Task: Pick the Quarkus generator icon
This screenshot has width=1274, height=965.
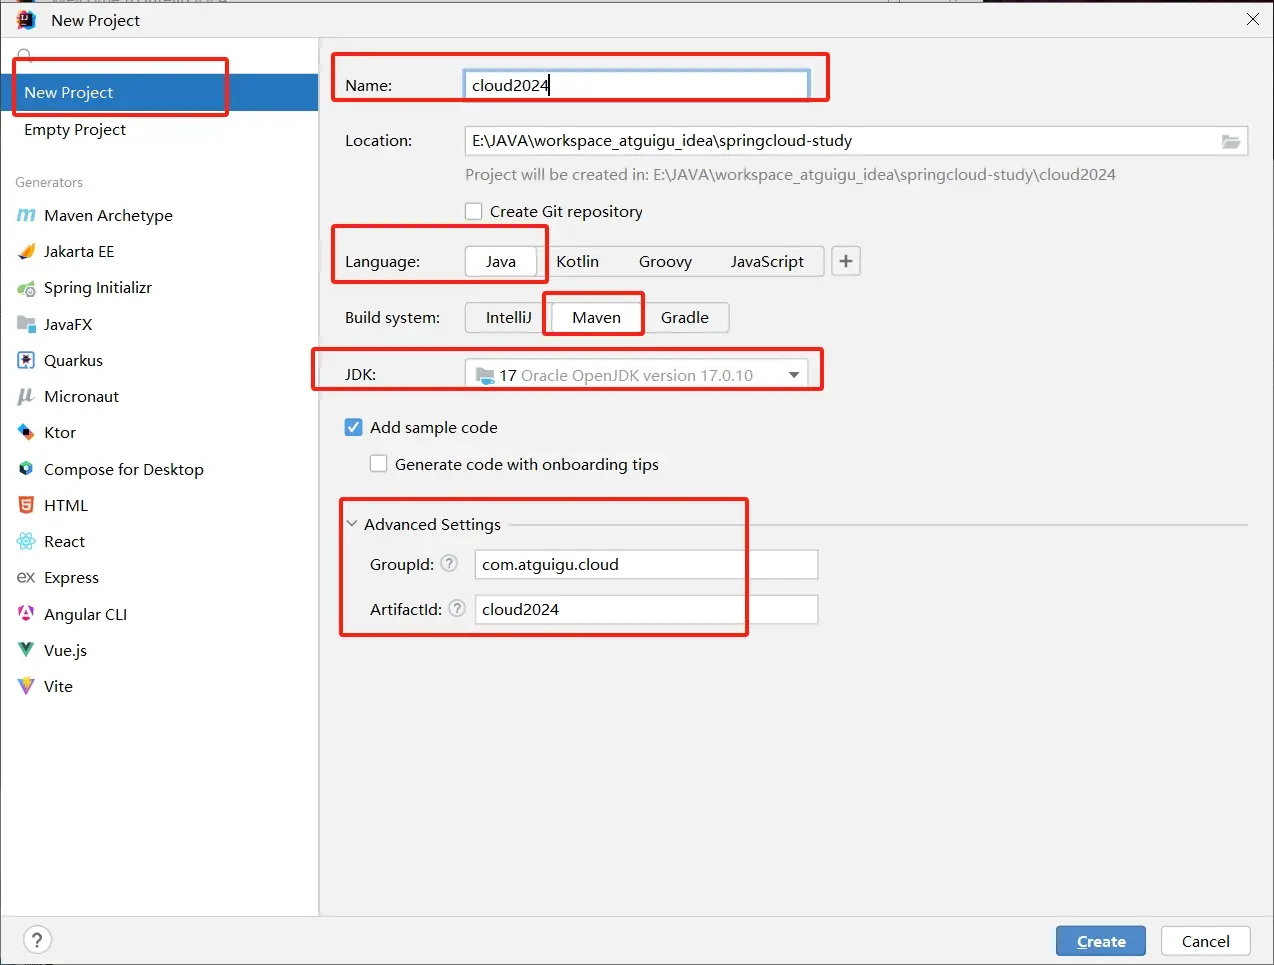Action: [26, 361]
